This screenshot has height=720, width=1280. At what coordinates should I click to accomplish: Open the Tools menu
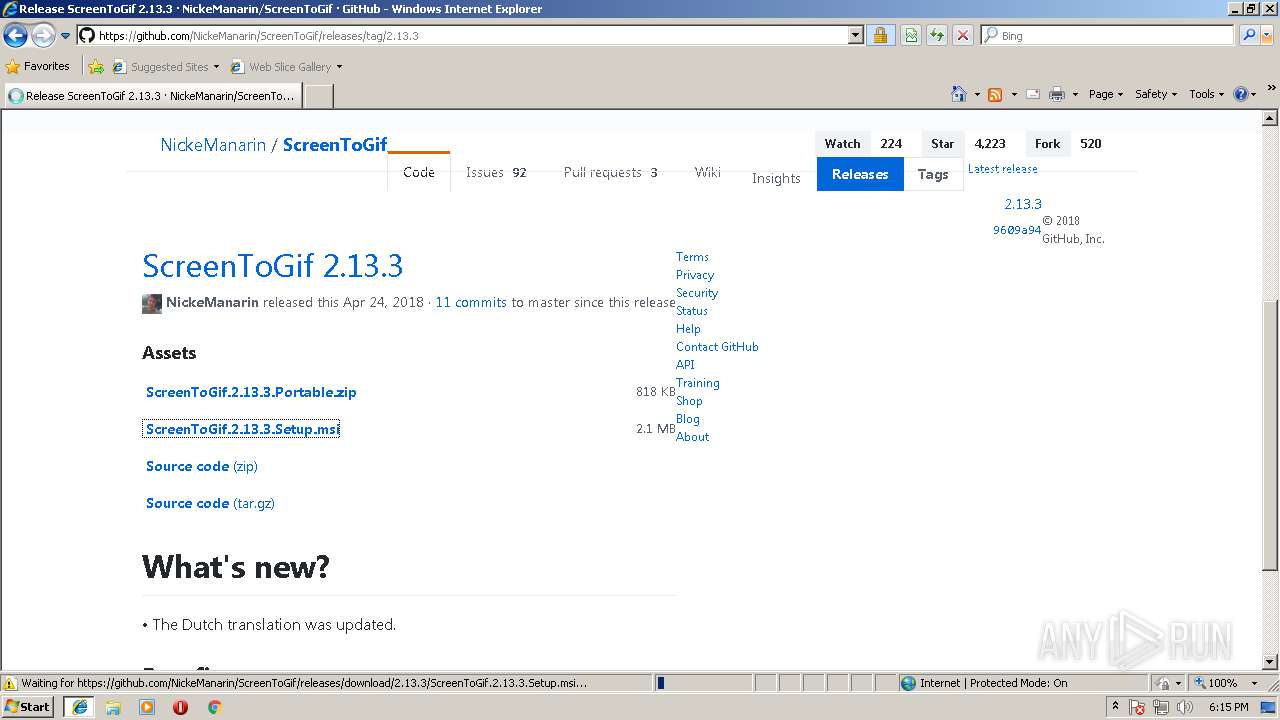point(1207,94)
